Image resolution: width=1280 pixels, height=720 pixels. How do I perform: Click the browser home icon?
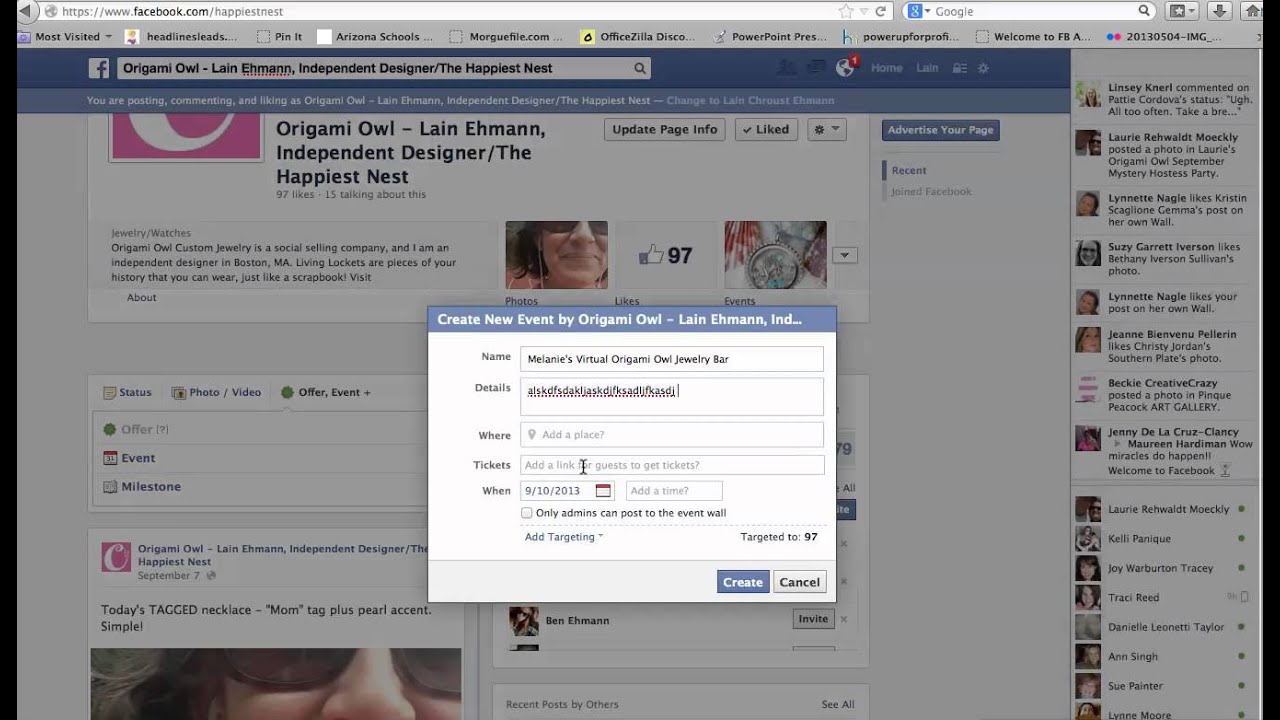[x=1253, y=11]
